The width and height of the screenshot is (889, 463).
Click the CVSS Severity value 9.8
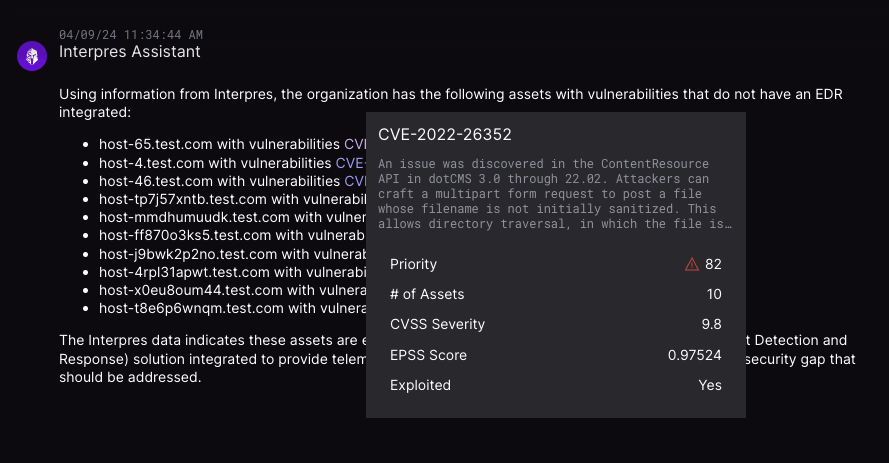710,325
